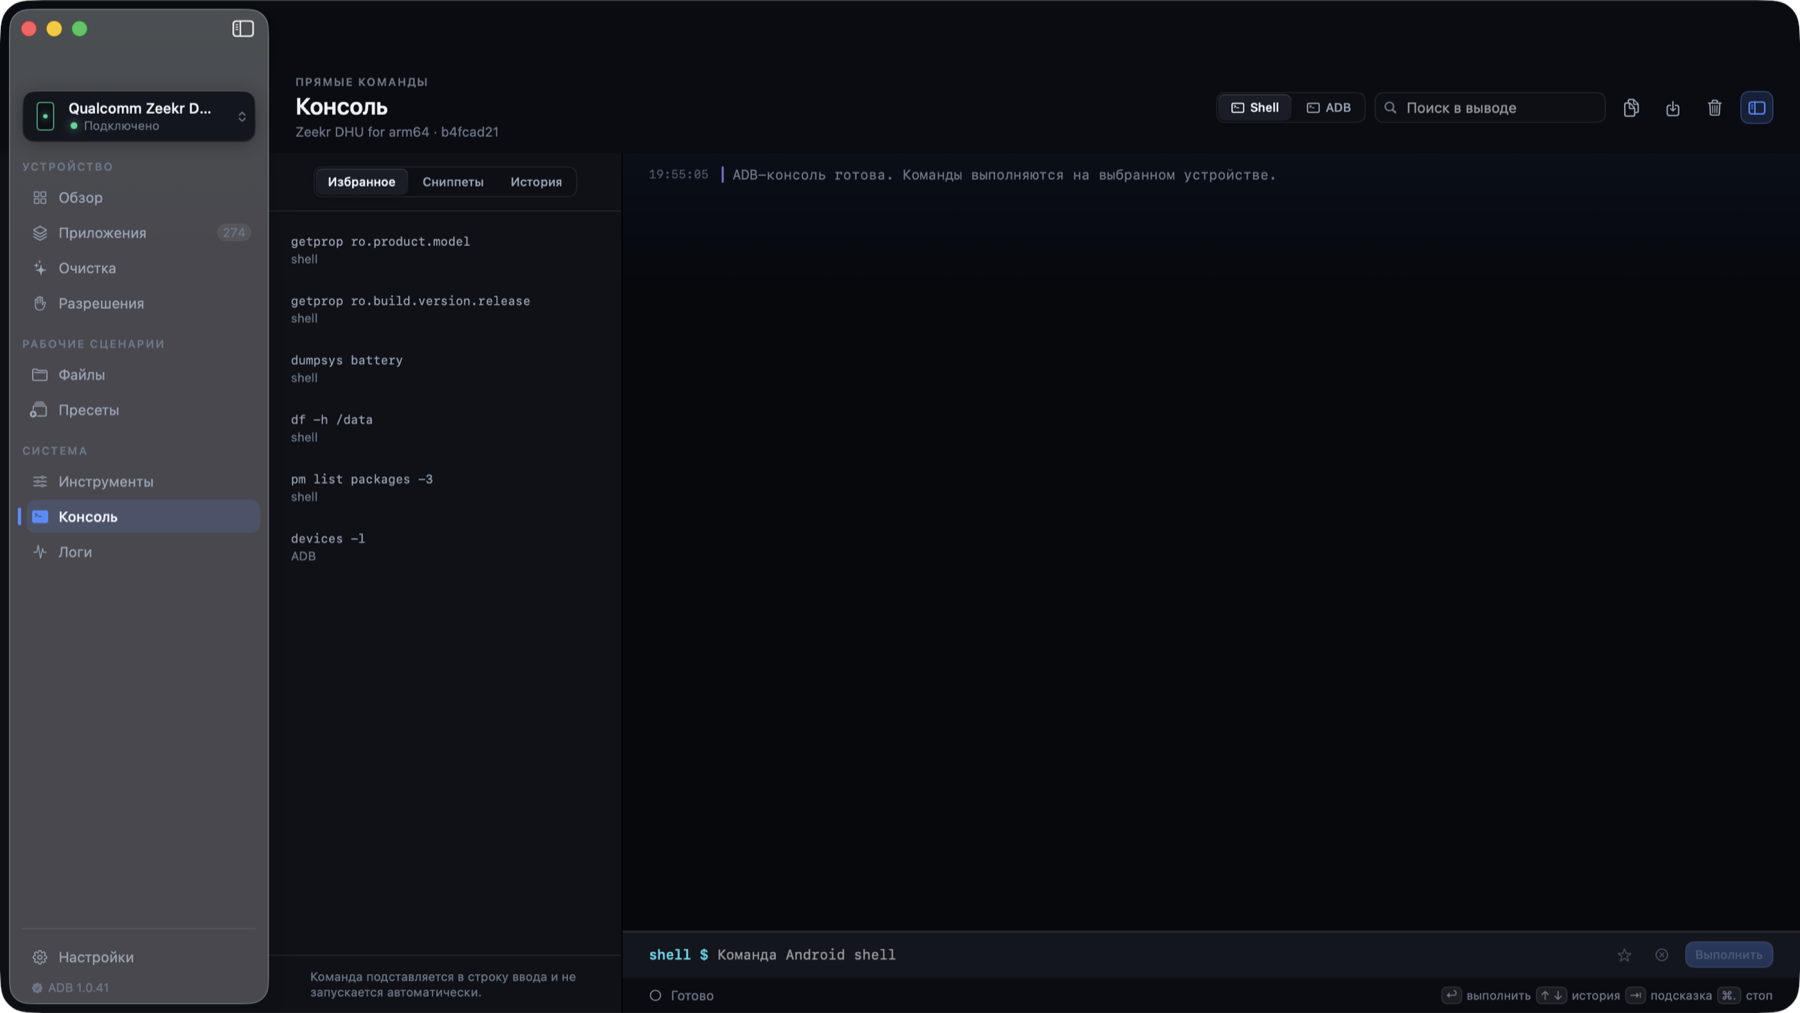
Task: Export console output with download icon
Action: (1673, 108)
